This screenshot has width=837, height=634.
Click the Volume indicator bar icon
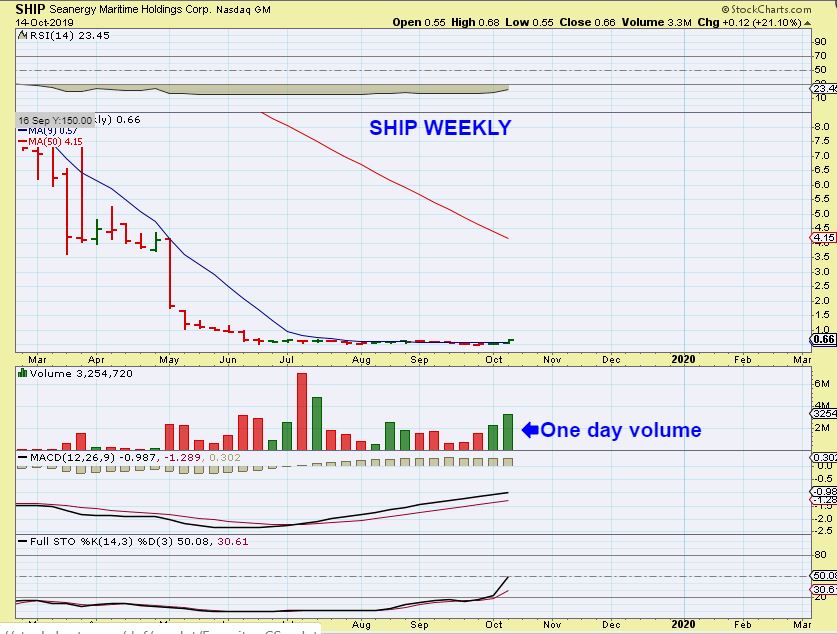22,373
